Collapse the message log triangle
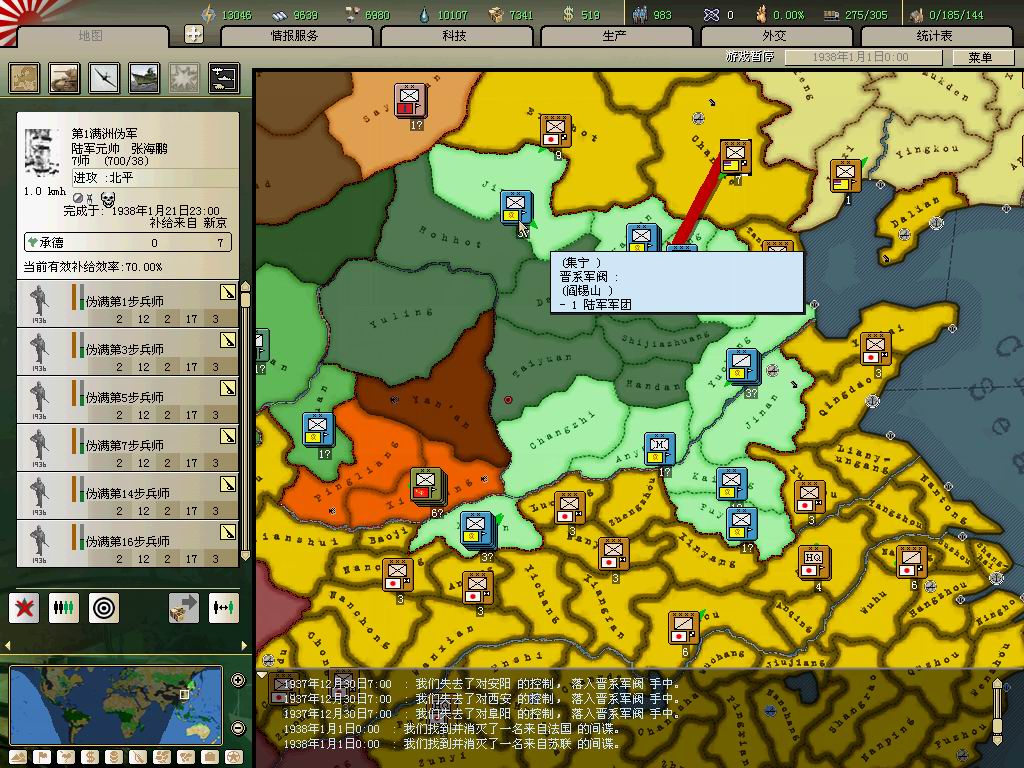 263,676
